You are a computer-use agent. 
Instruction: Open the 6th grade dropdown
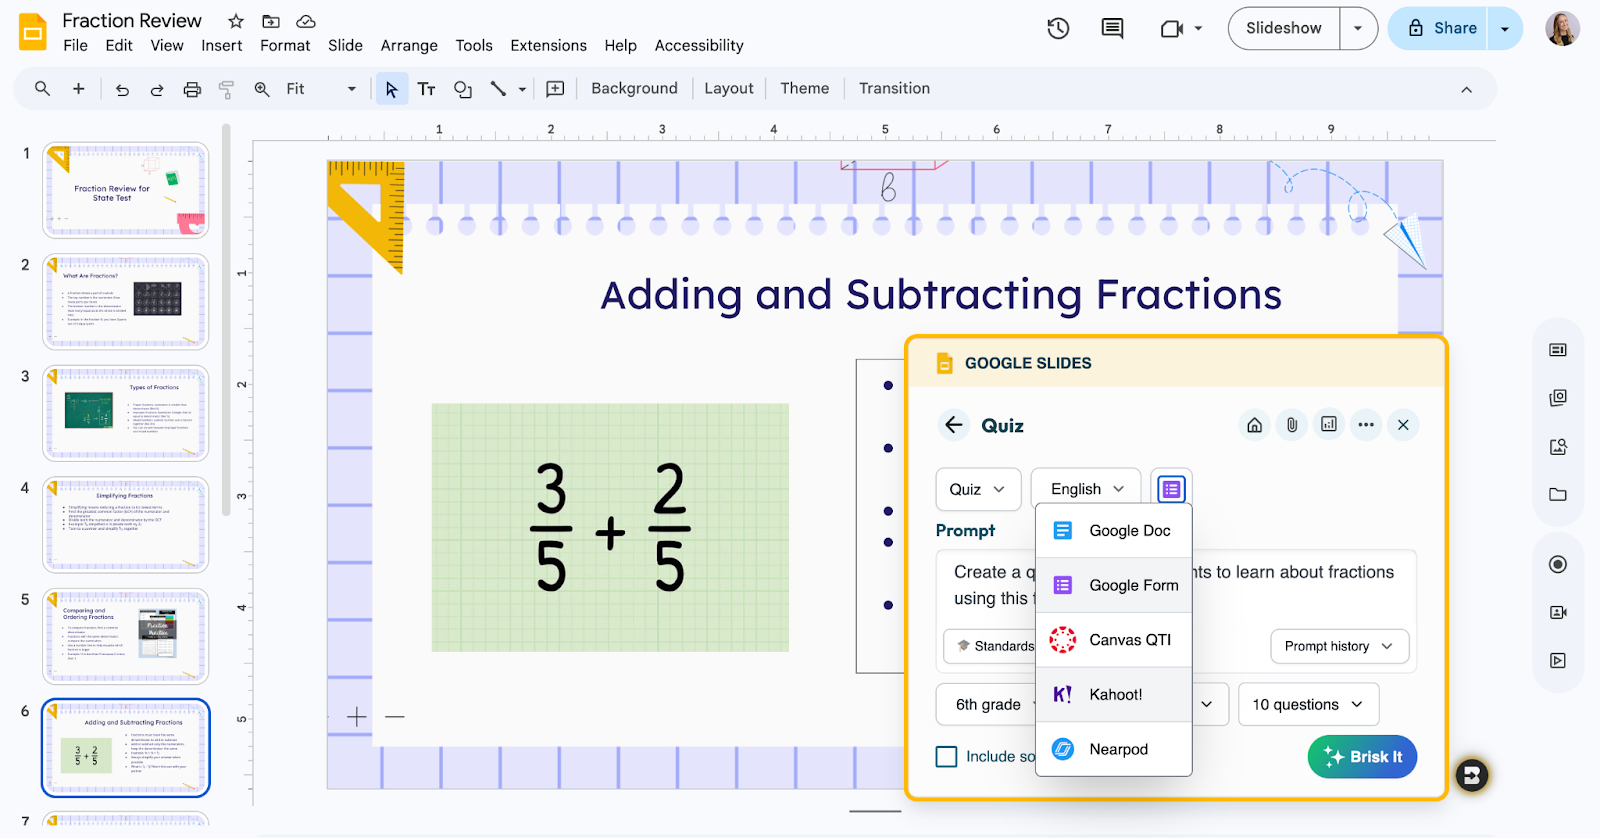coord(988,704)
